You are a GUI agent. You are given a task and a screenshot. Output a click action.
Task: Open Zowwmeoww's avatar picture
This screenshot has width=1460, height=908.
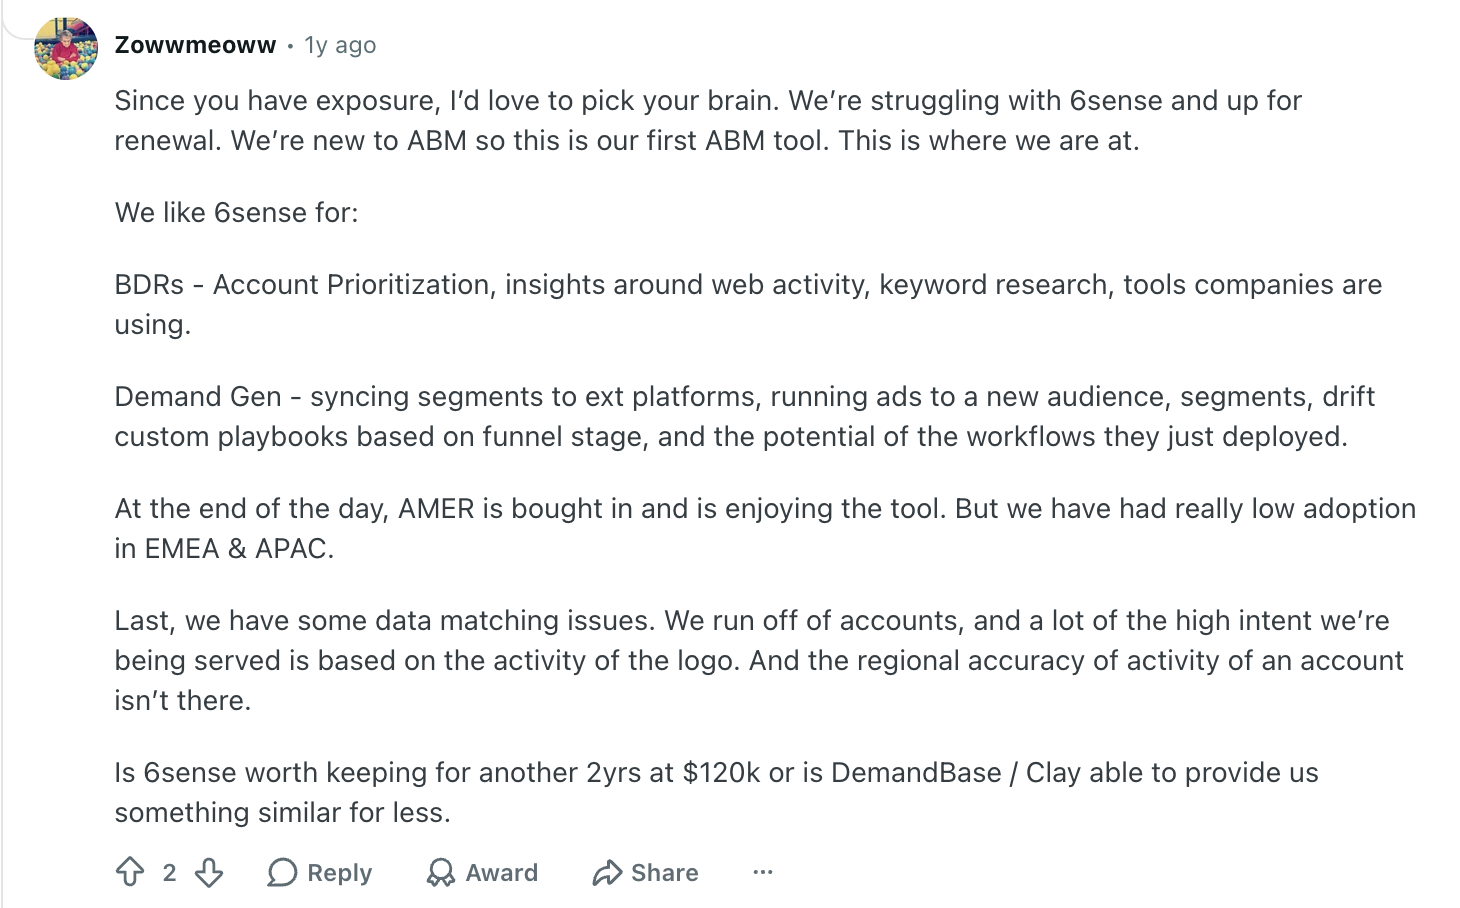66,47
